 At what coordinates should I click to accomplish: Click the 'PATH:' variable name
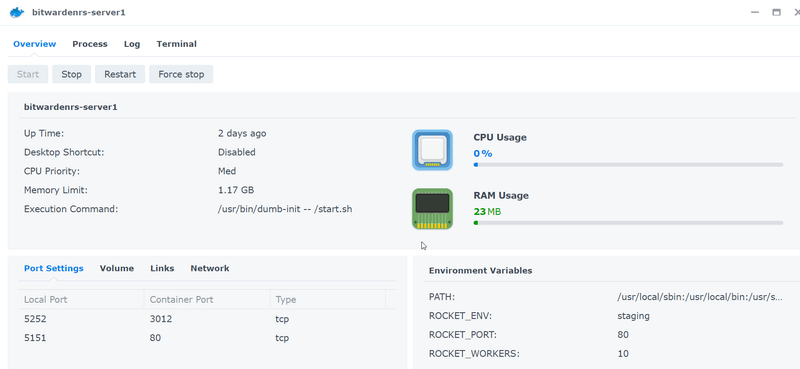pyautogui.click(x=442, y=297)
